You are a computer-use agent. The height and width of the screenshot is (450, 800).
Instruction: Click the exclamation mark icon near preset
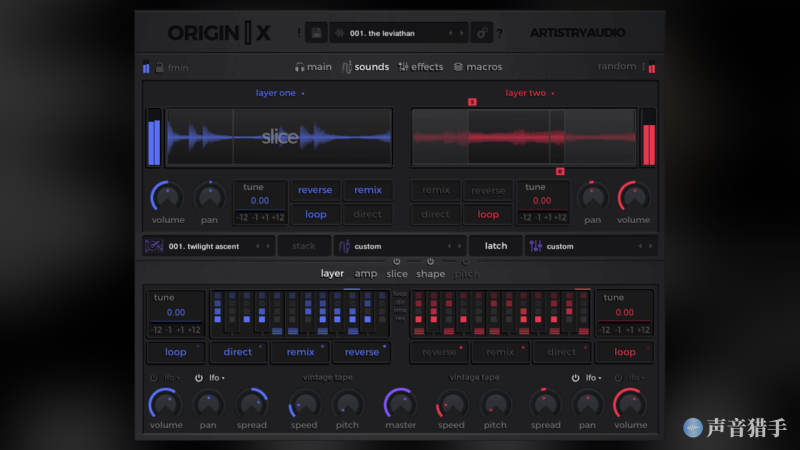point(299,33)
